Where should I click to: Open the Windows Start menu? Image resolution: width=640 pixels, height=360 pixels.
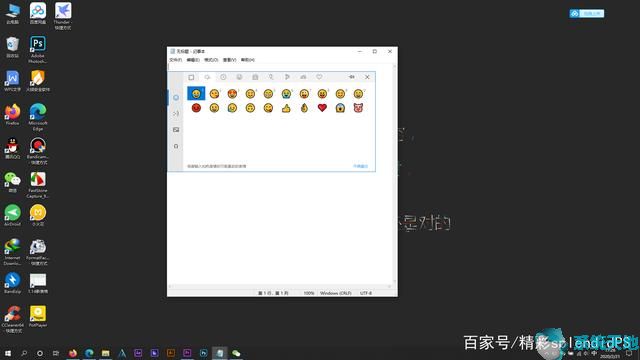click(7, 353)
